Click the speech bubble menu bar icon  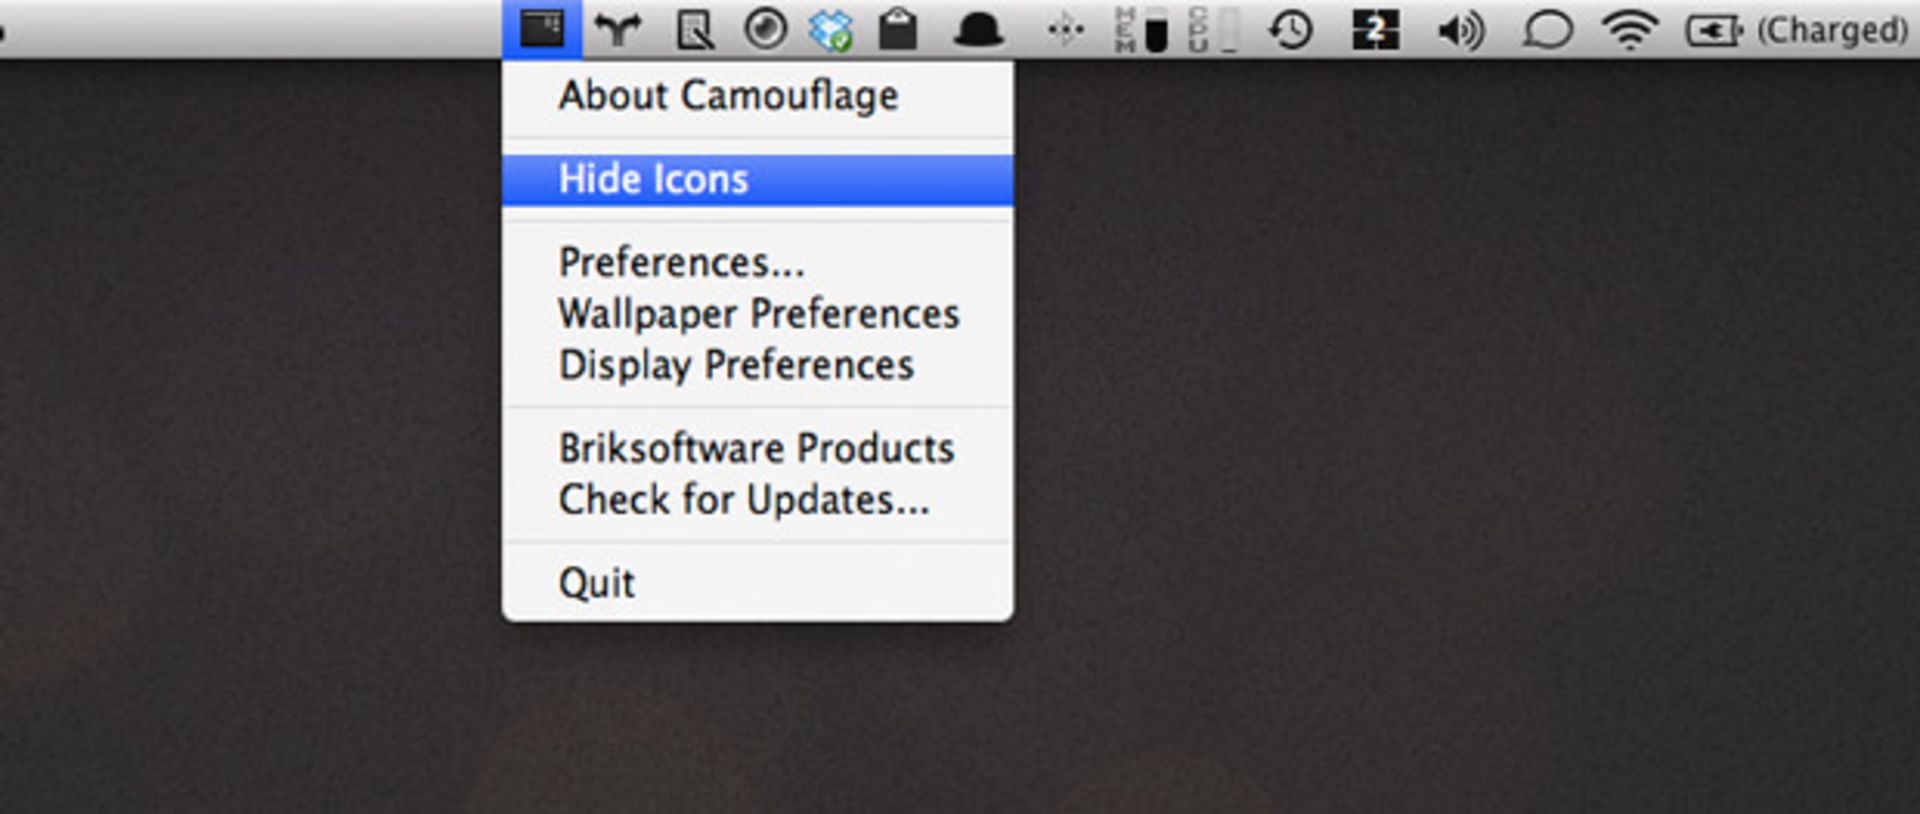[x=1547, y=31]
